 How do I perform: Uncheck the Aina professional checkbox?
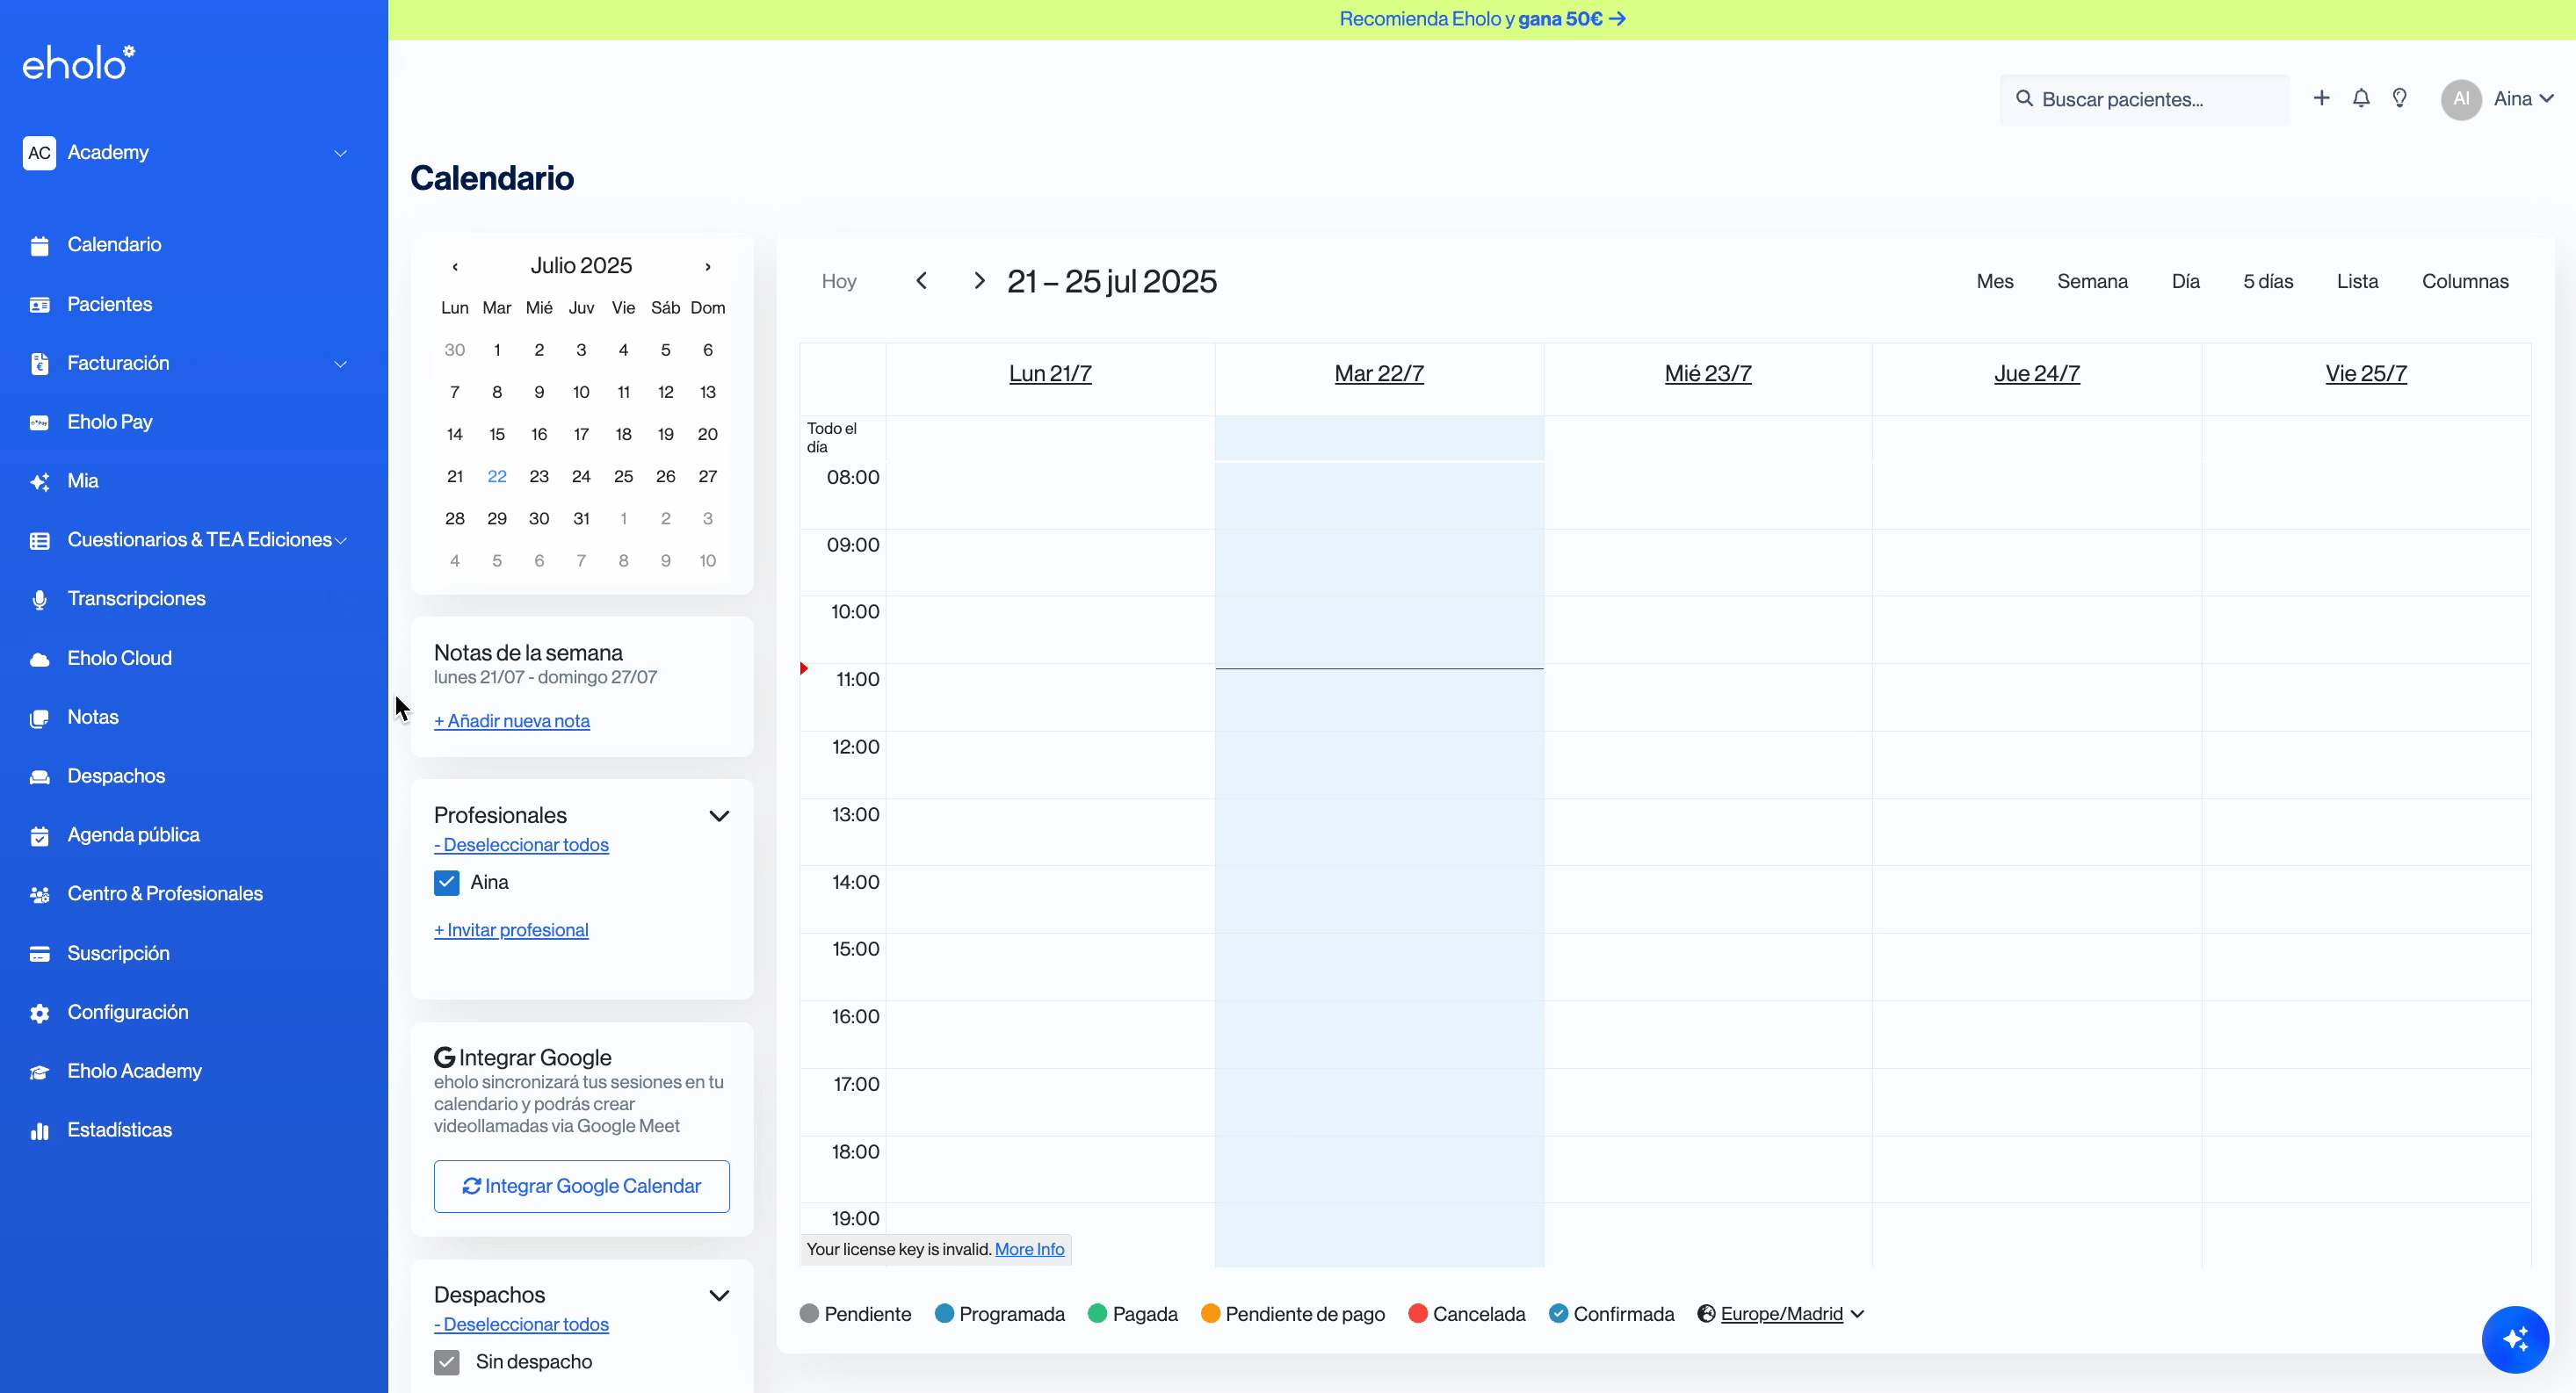point(446,882)
